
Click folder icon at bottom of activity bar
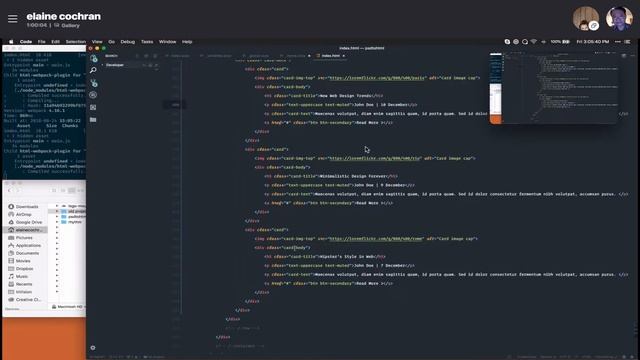(93, 120)
